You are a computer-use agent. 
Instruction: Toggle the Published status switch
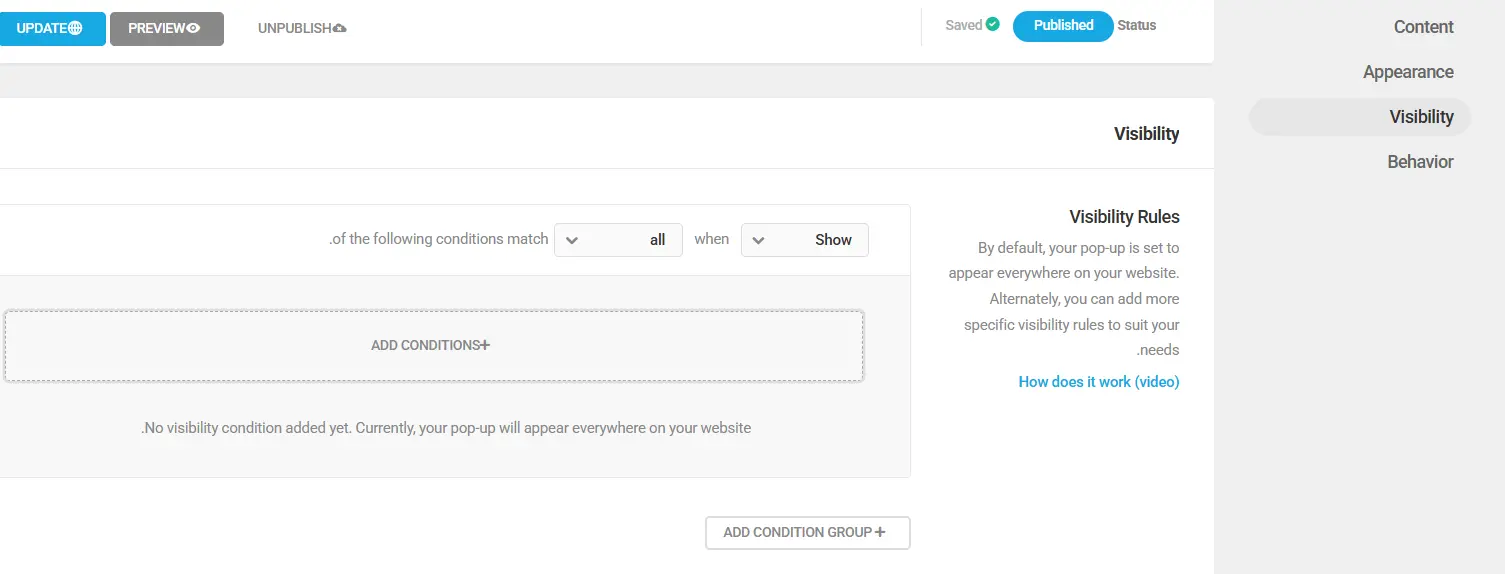[1063, 26]
